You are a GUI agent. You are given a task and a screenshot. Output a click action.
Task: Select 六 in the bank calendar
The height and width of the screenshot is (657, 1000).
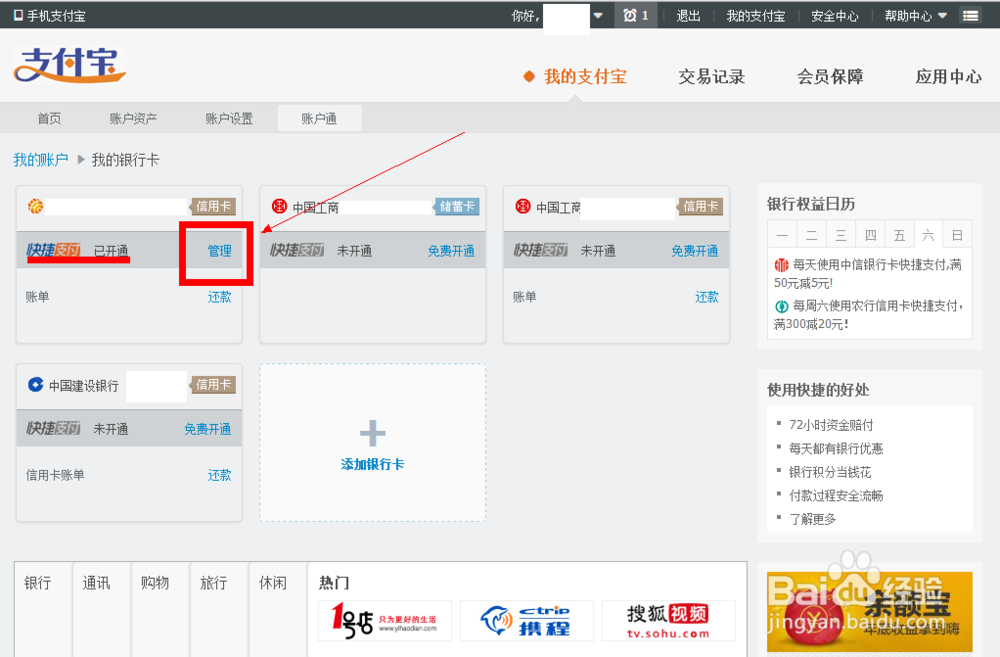tap(929, 235)
